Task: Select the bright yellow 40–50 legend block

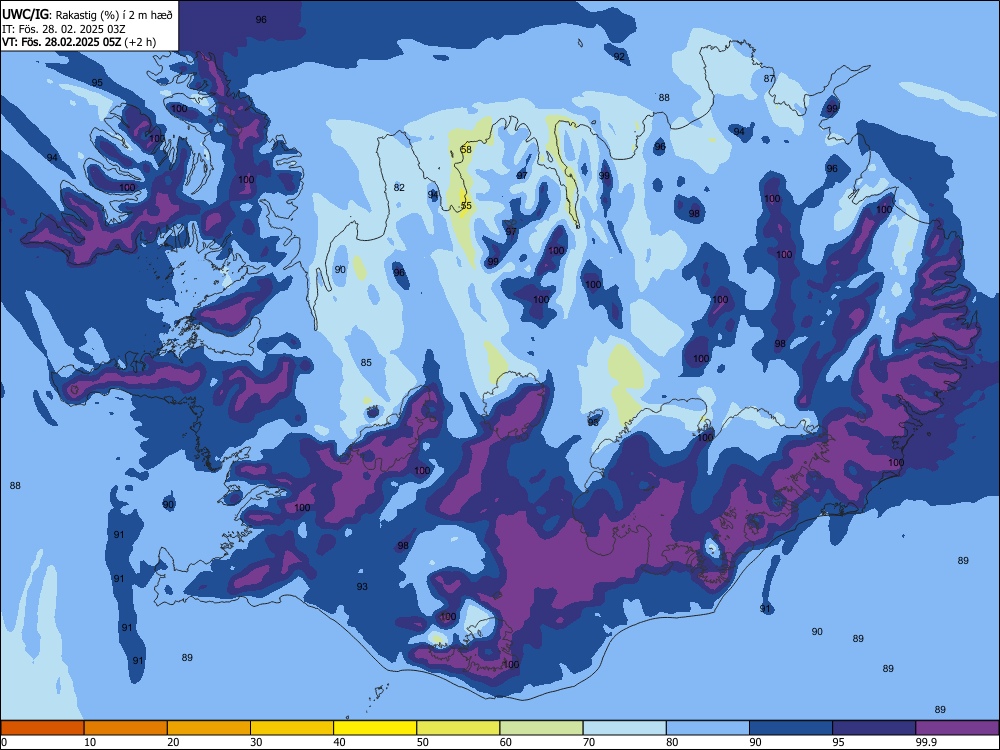Action: tap(375, 728)
